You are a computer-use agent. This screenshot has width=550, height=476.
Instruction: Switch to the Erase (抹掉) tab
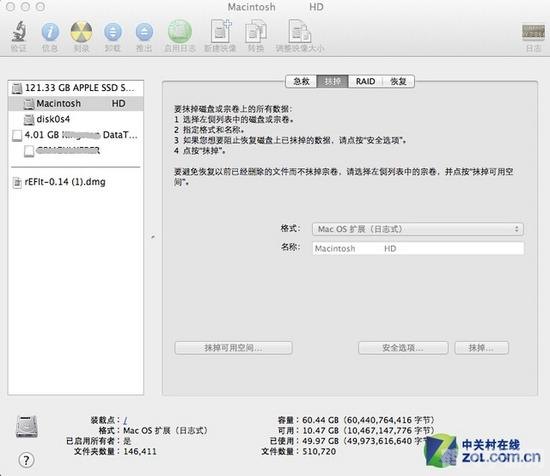(x=333, y=81)
